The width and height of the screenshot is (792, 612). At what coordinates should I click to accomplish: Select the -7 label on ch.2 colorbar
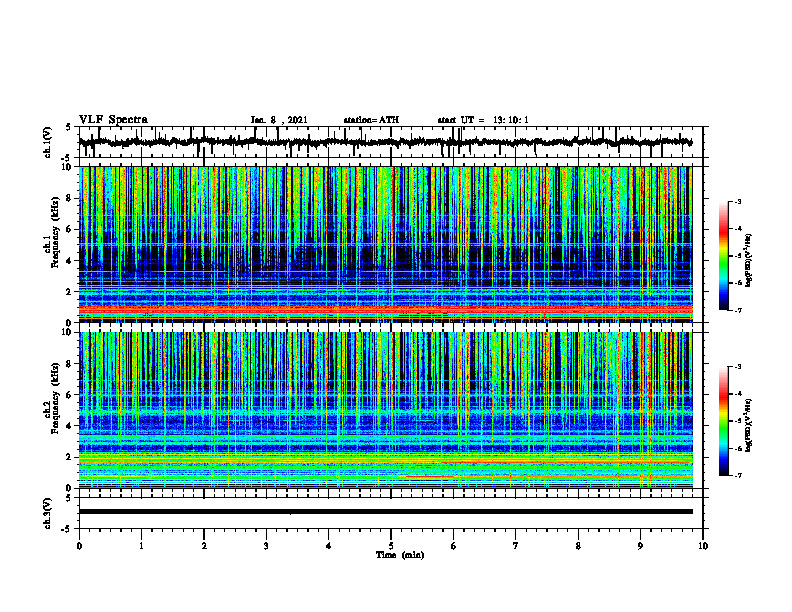point(737,475)
